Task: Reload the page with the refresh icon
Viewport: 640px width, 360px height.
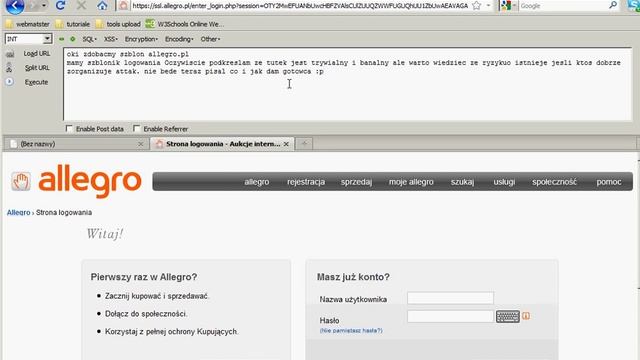Action: 61,5
